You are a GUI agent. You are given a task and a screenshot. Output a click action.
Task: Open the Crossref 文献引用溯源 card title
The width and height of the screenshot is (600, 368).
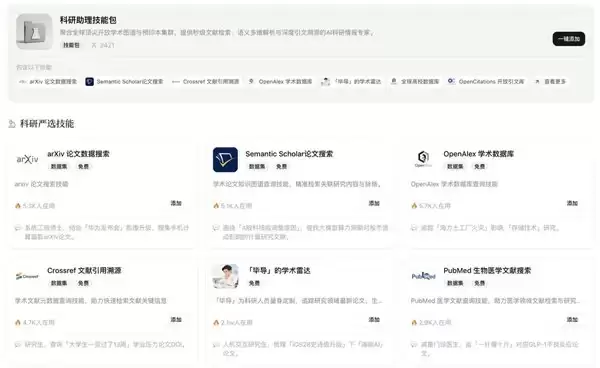84,270
